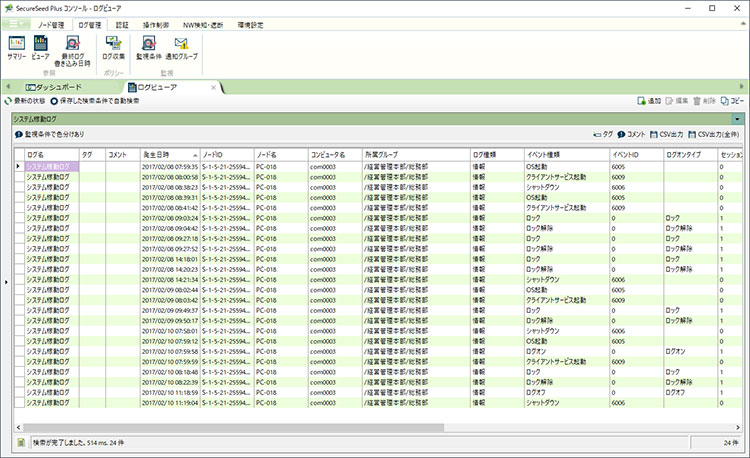This screenshot has height=458, width=750.
Task: Click the 編集 edit icon
Action: point(677,101)
